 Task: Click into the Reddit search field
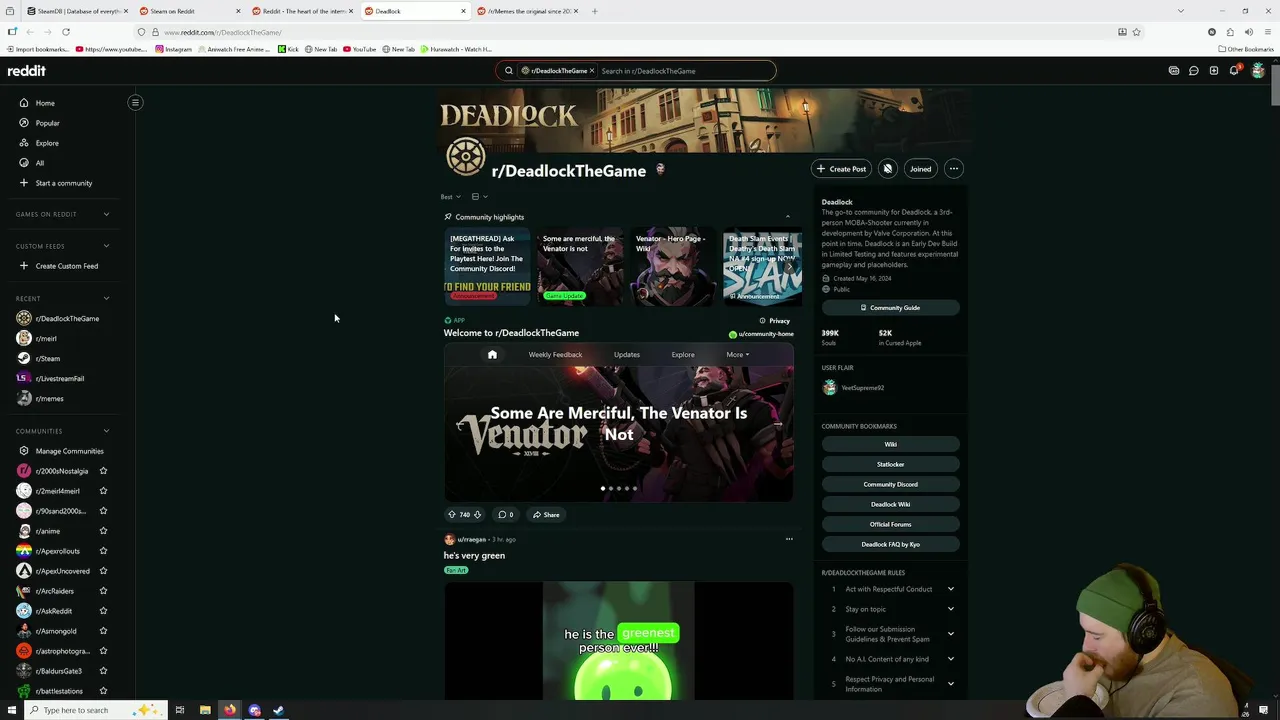(685, 71)
